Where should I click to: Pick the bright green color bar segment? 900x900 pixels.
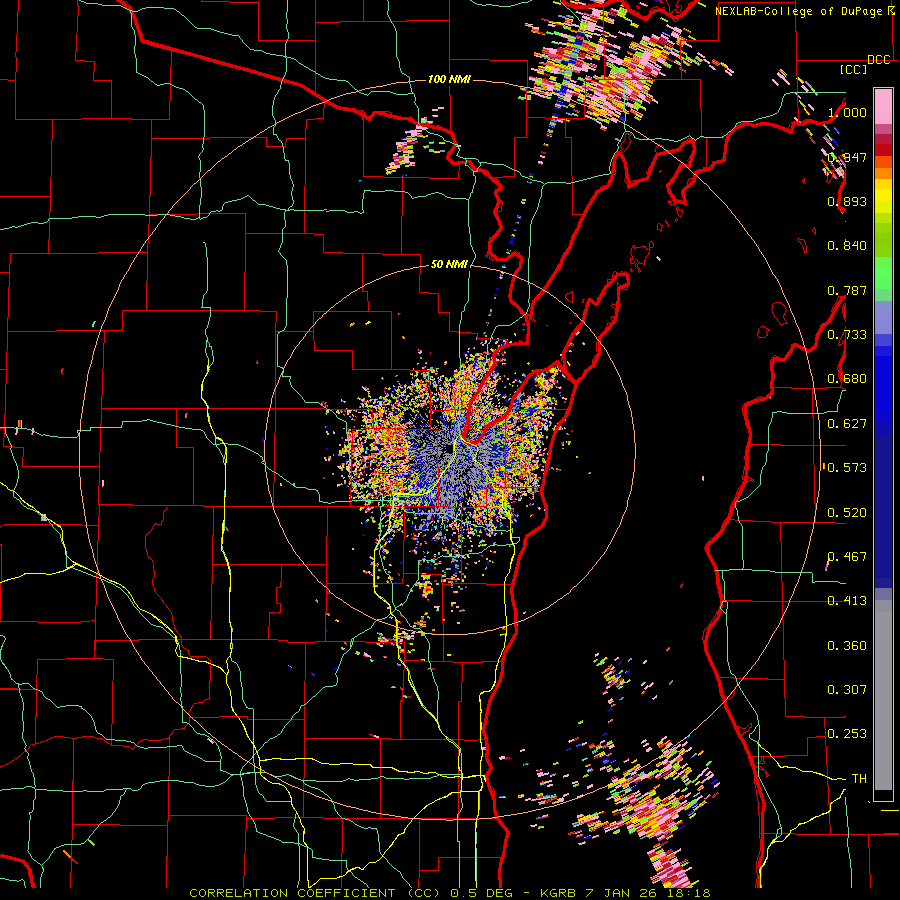[x=883, y=273]
